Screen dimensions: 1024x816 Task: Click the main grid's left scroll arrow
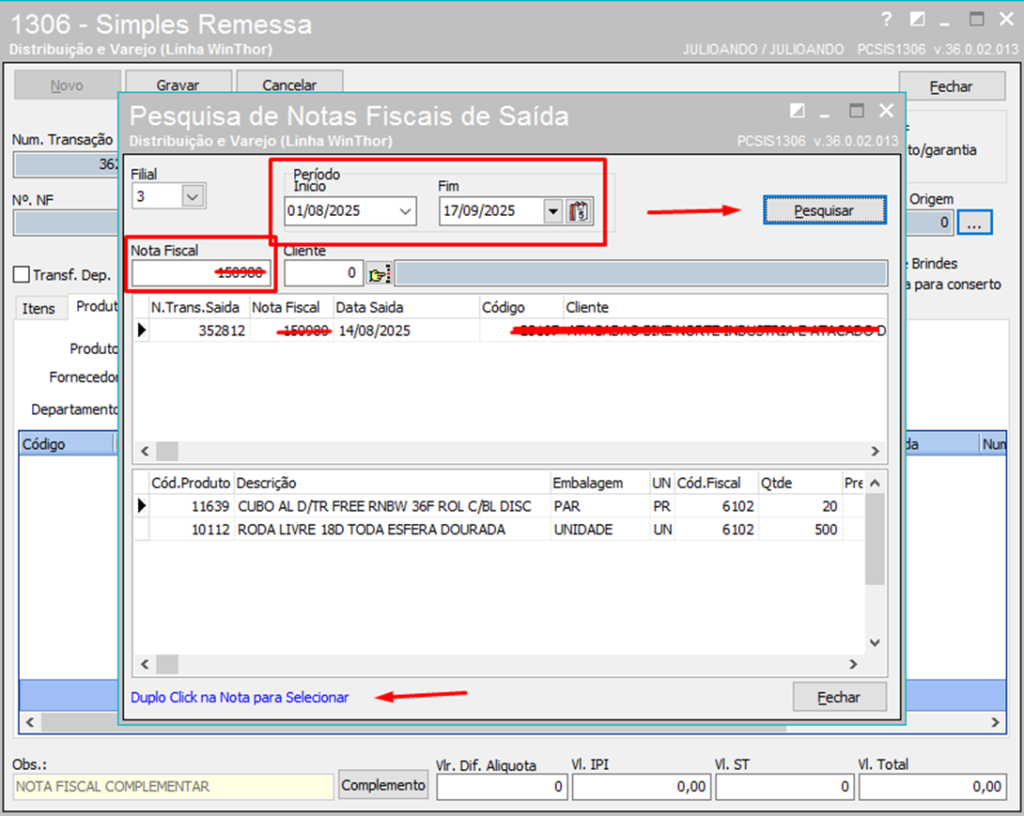click(29, 722)
